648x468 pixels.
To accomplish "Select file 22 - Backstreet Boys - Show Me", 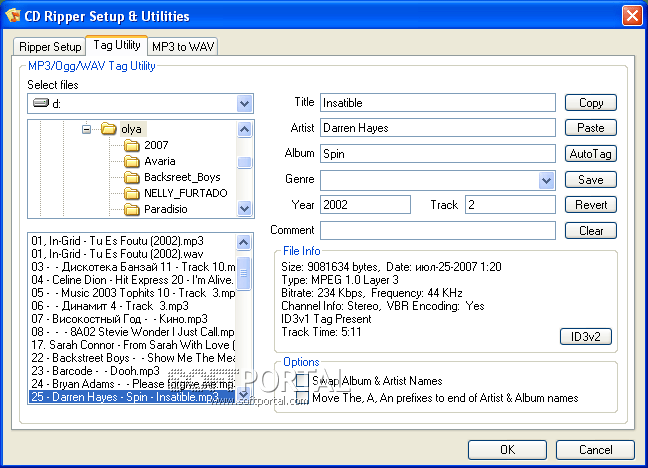I will 133,358.
